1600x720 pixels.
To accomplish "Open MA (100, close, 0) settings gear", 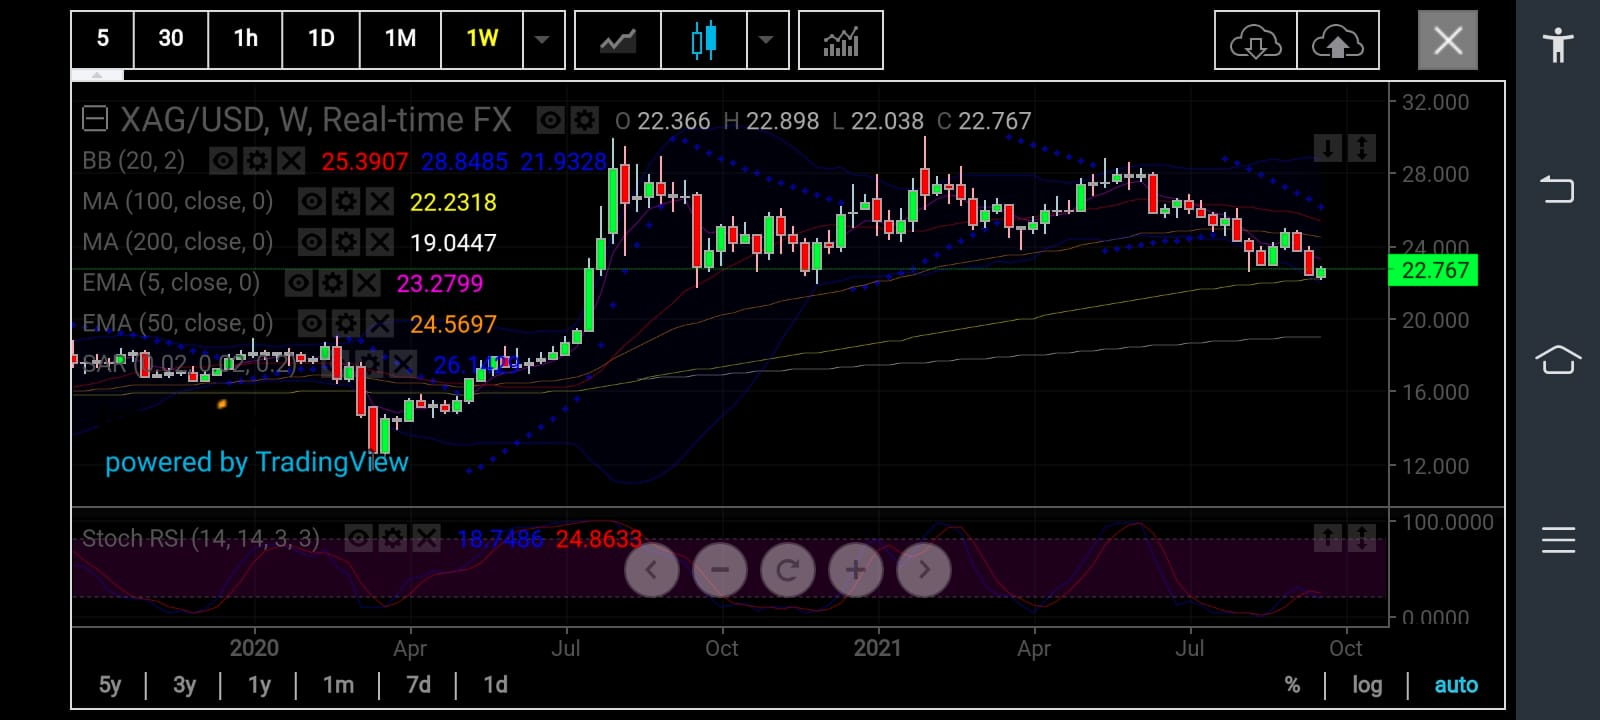I will click(346, 202).
